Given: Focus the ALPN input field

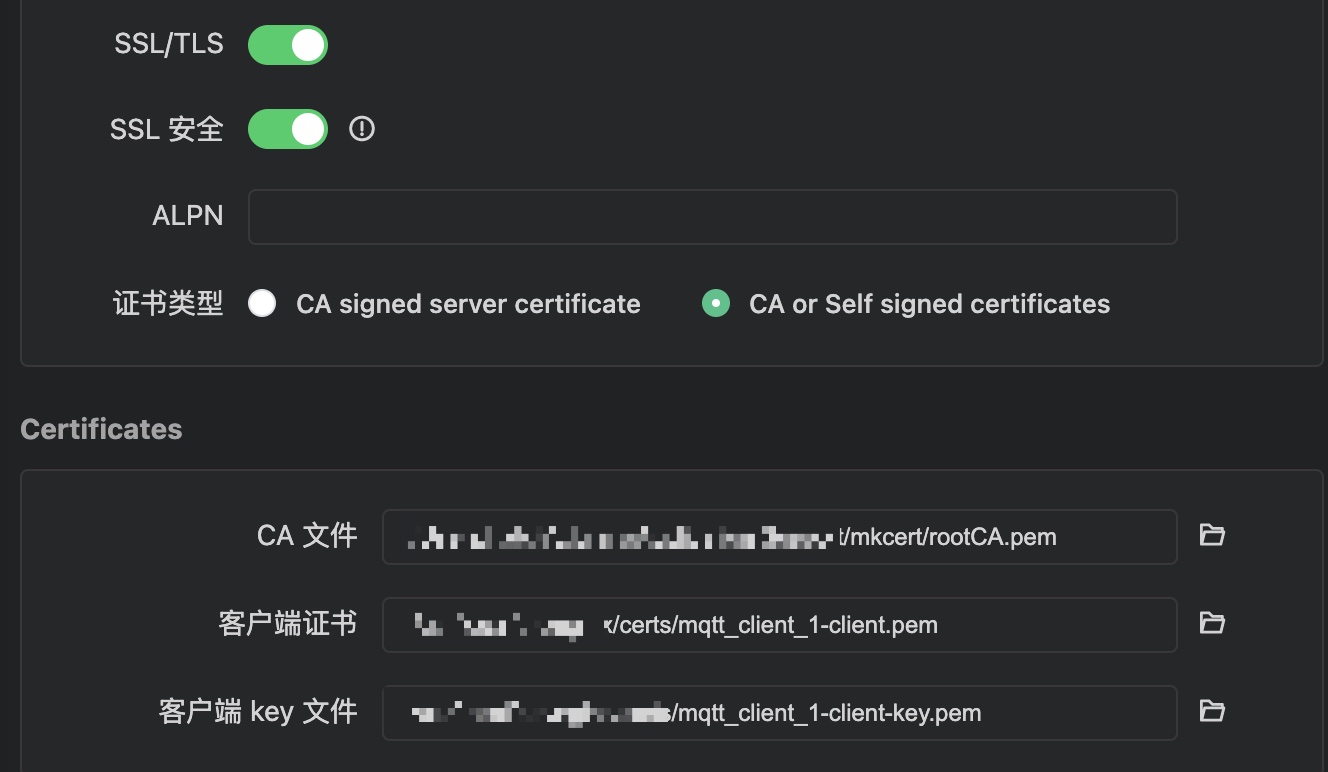Looking at the screenshot, I should [712, 217].
